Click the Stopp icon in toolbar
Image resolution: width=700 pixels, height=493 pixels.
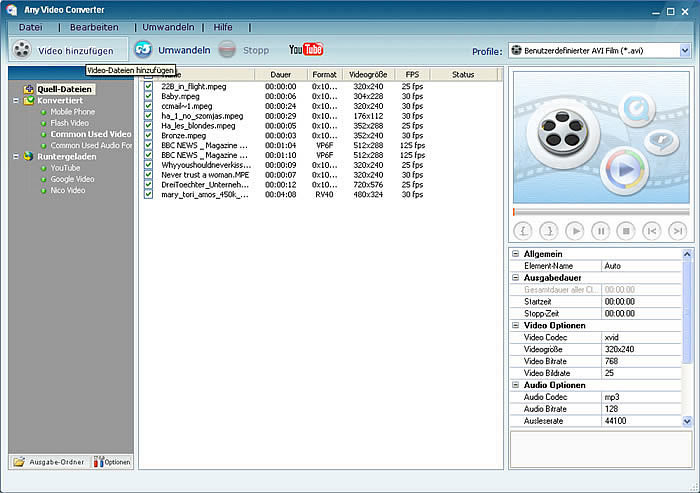point(227,49)
